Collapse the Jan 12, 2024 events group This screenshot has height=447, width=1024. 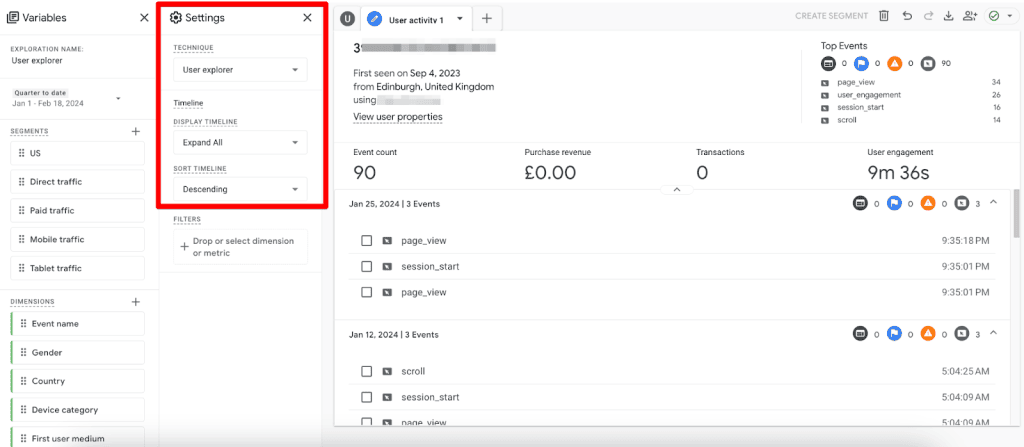coord(993,334)
